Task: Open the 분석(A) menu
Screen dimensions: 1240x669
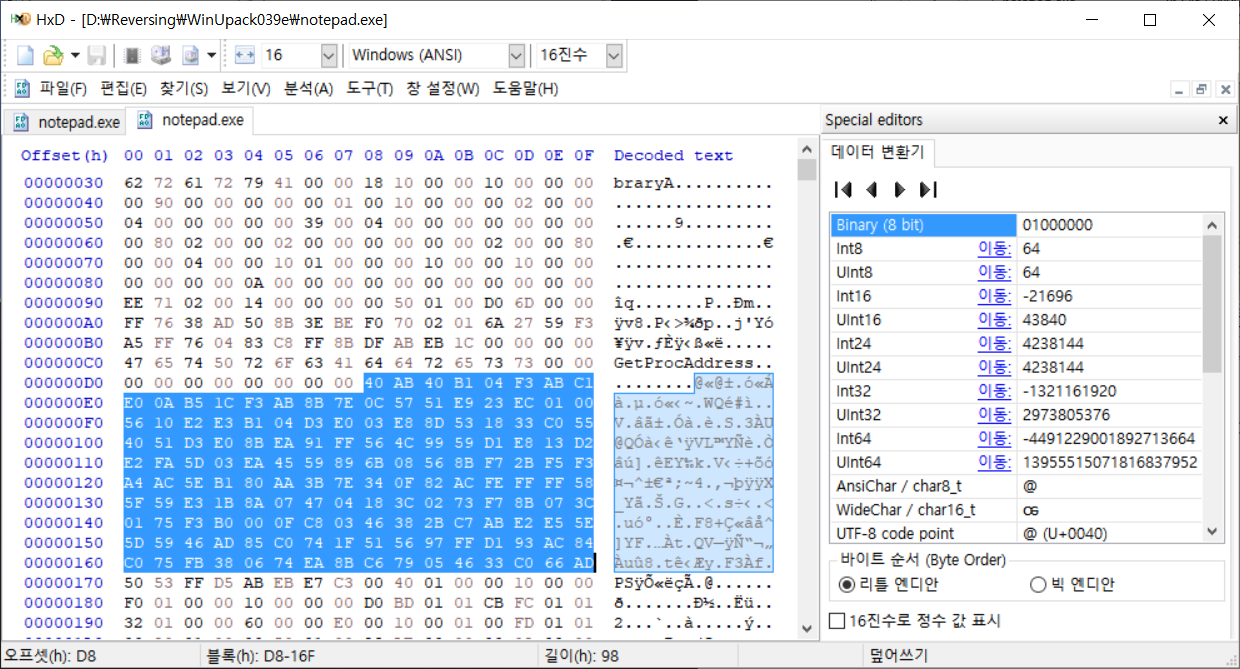Action: pyautogui.click(x=308, y=89)
